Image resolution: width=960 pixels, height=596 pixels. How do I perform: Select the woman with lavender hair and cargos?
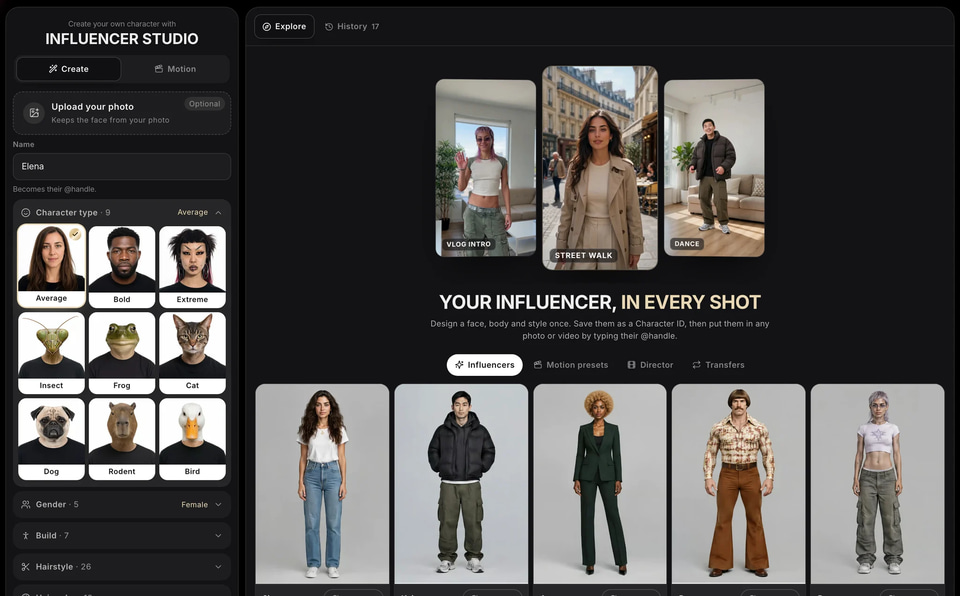click(877, 484)
